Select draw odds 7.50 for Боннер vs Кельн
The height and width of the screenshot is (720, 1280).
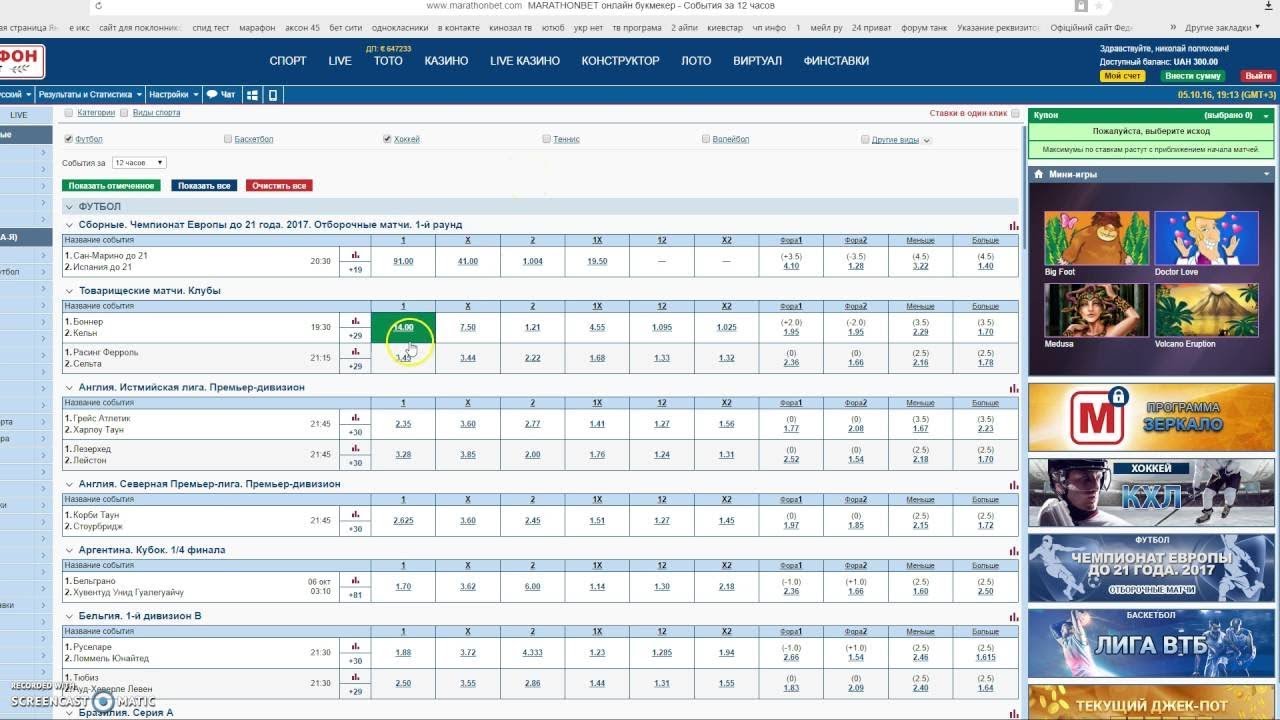[x=468, y=328]
